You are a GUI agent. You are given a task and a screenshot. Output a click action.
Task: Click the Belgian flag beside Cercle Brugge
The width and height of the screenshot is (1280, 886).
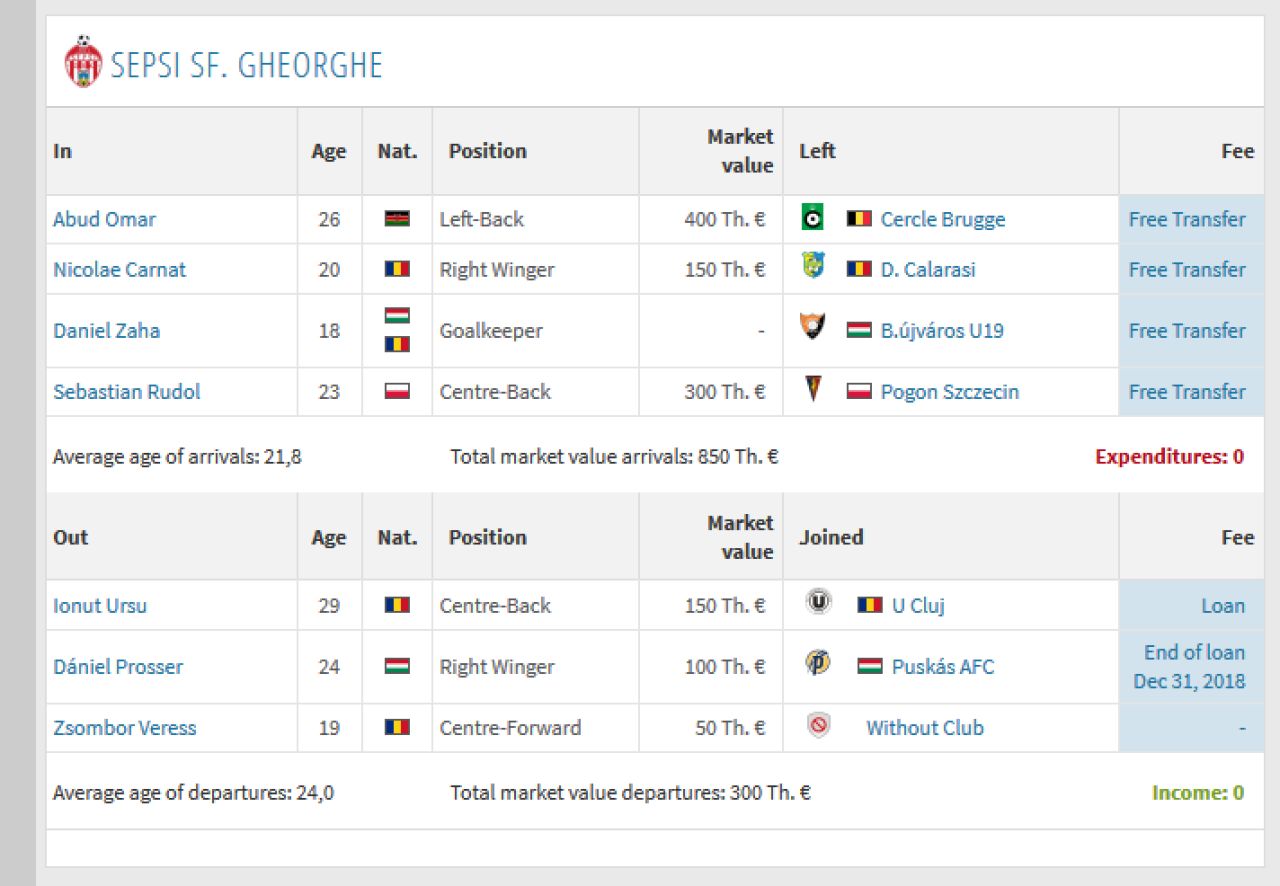pyautogui.click(x=859, y=219)
